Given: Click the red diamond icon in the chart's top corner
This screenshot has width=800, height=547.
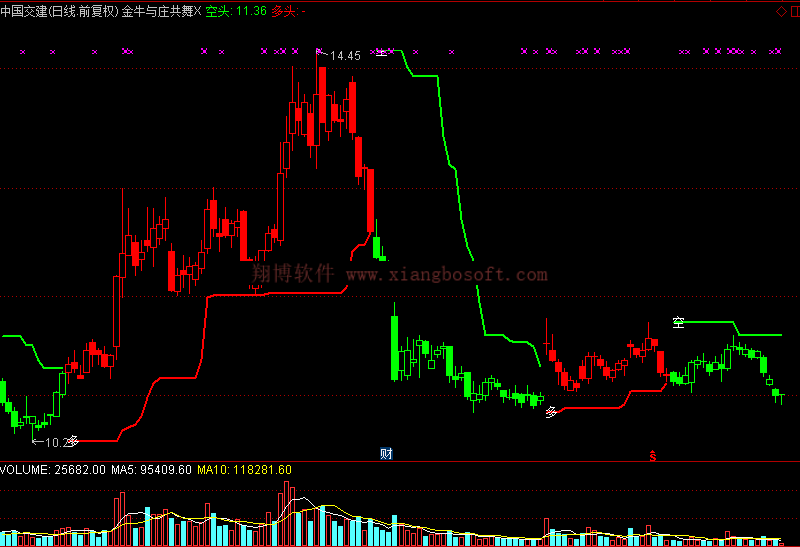Looking at the screenshot, I should 781,11.
